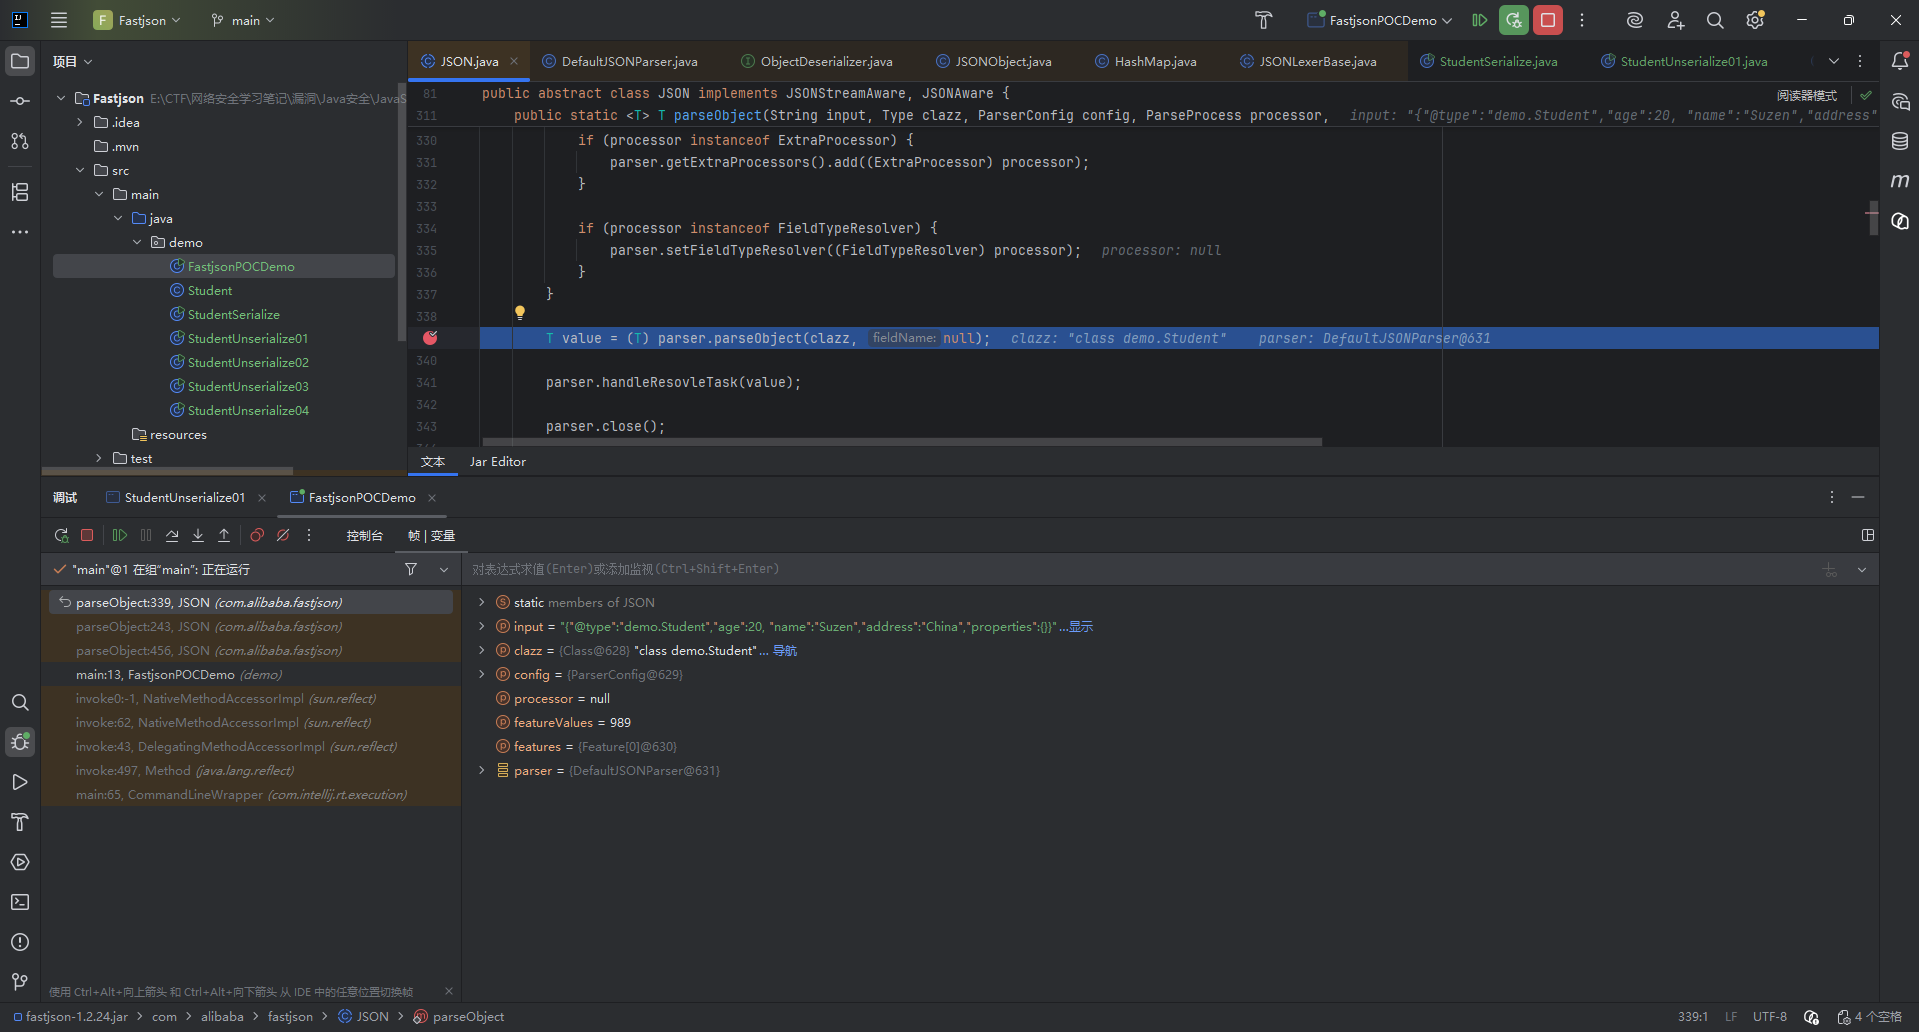Open the Structure tool window
This screenshot has width=1919, height=1032.
coord(20,191)
